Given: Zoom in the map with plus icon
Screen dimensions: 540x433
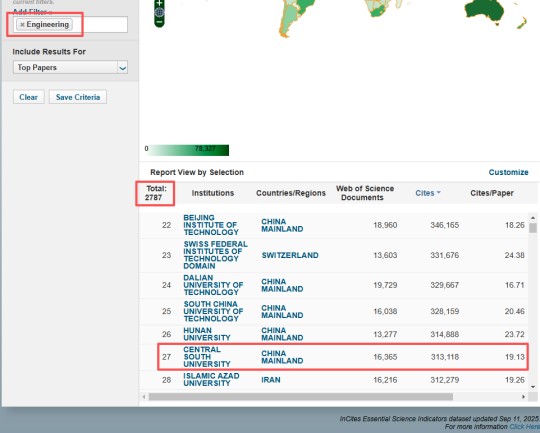Looking at the screenshot, I should (x=159, y=3).
